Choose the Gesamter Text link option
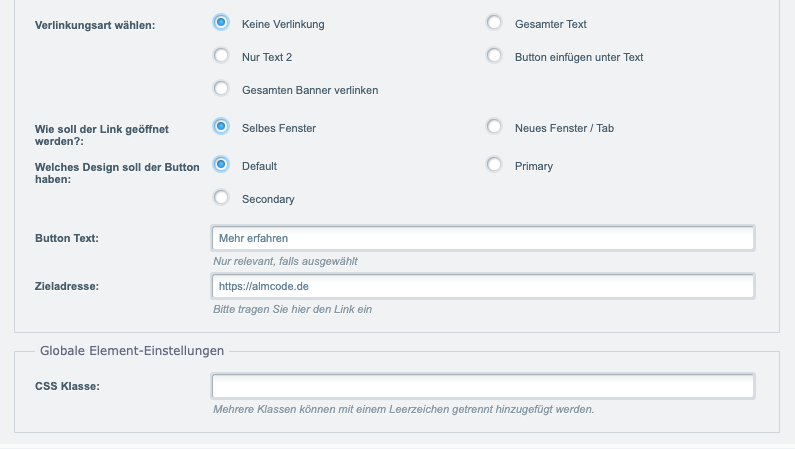The width and height of the screenshot is (795, 449). tap(494, 22)
